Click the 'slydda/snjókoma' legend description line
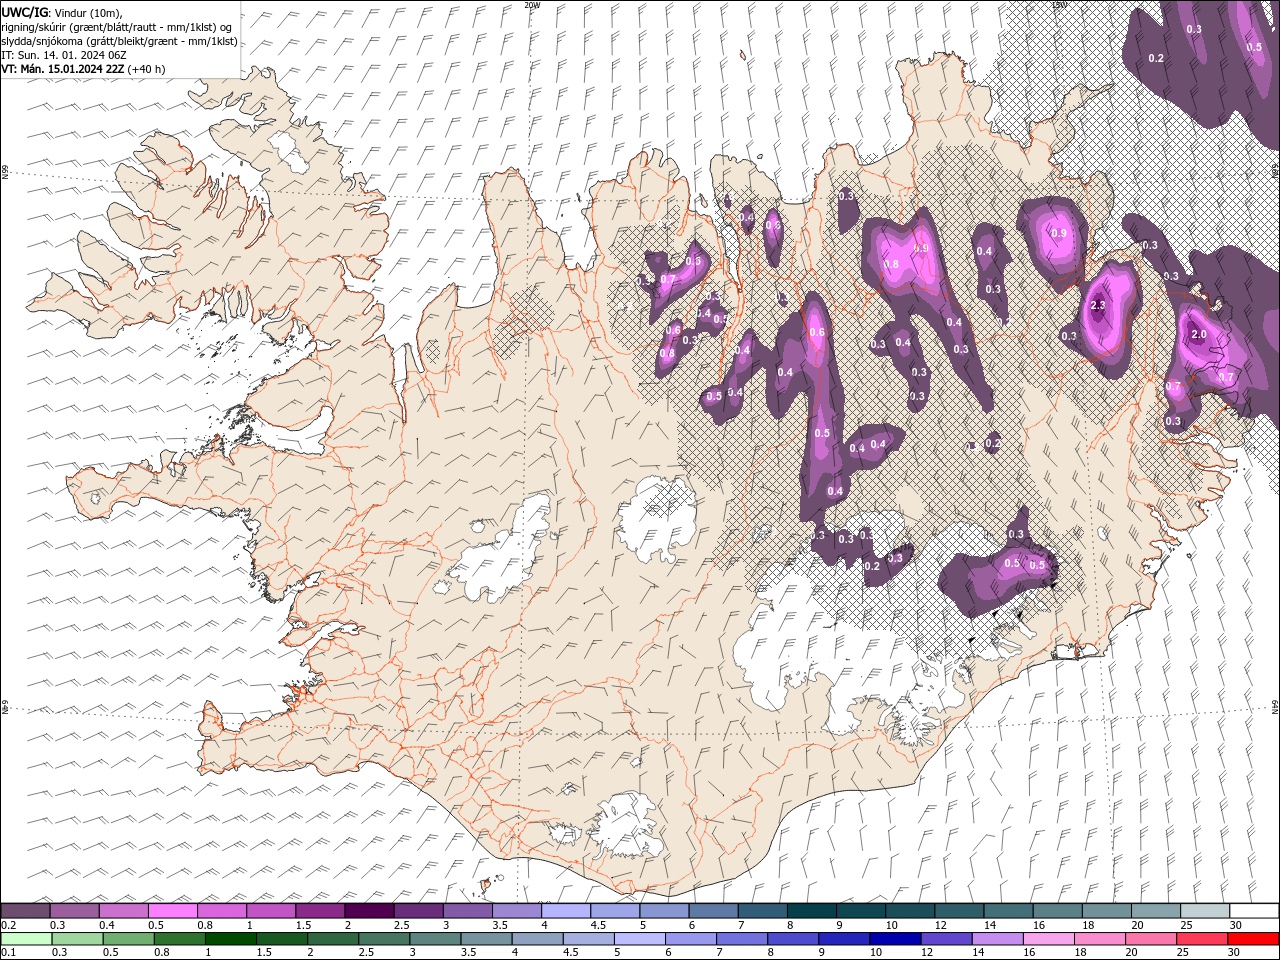 pyautogui.click(x=120, y=41)
